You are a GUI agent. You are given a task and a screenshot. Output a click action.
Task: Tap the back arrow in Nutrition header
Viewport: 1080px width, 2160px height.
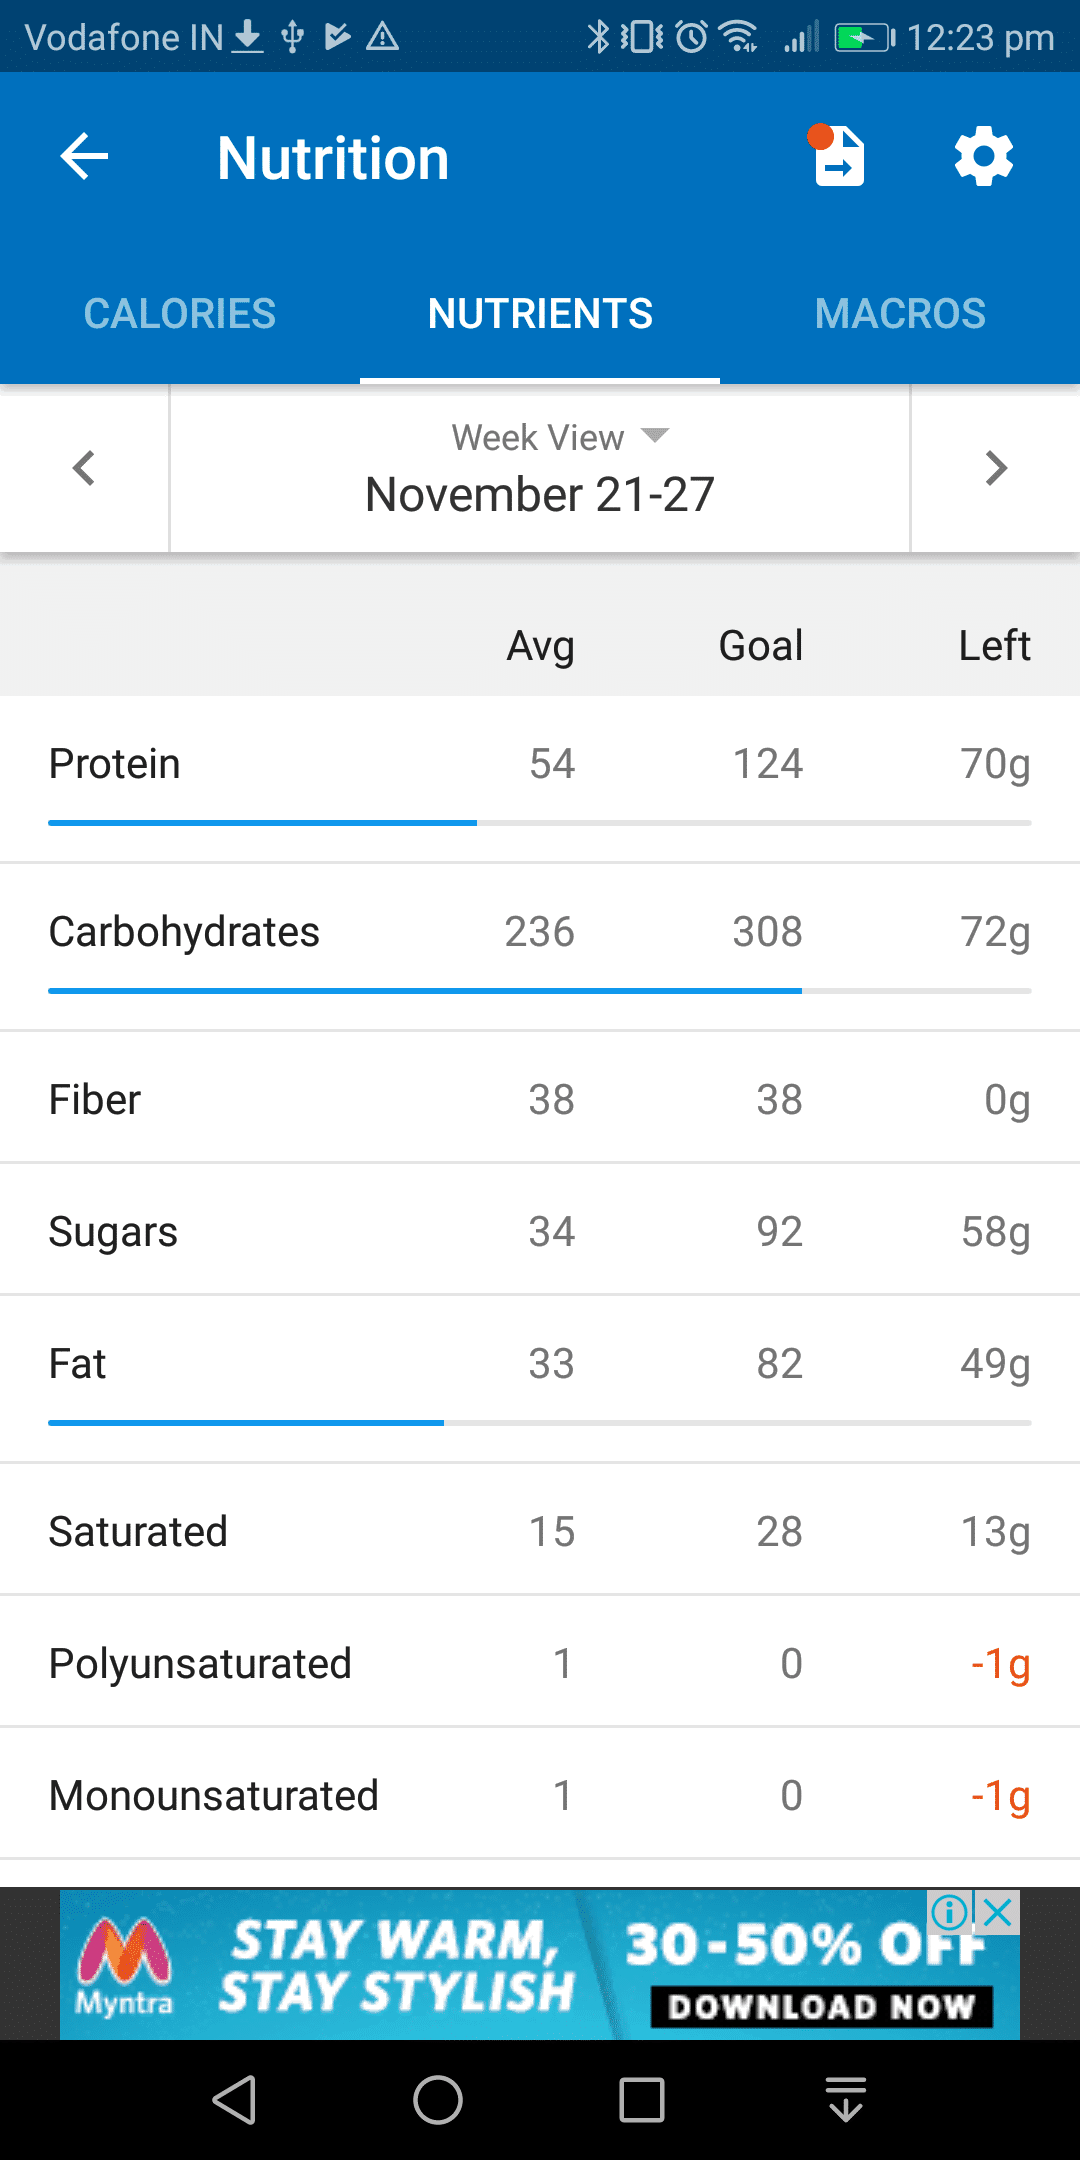(84, 157)
